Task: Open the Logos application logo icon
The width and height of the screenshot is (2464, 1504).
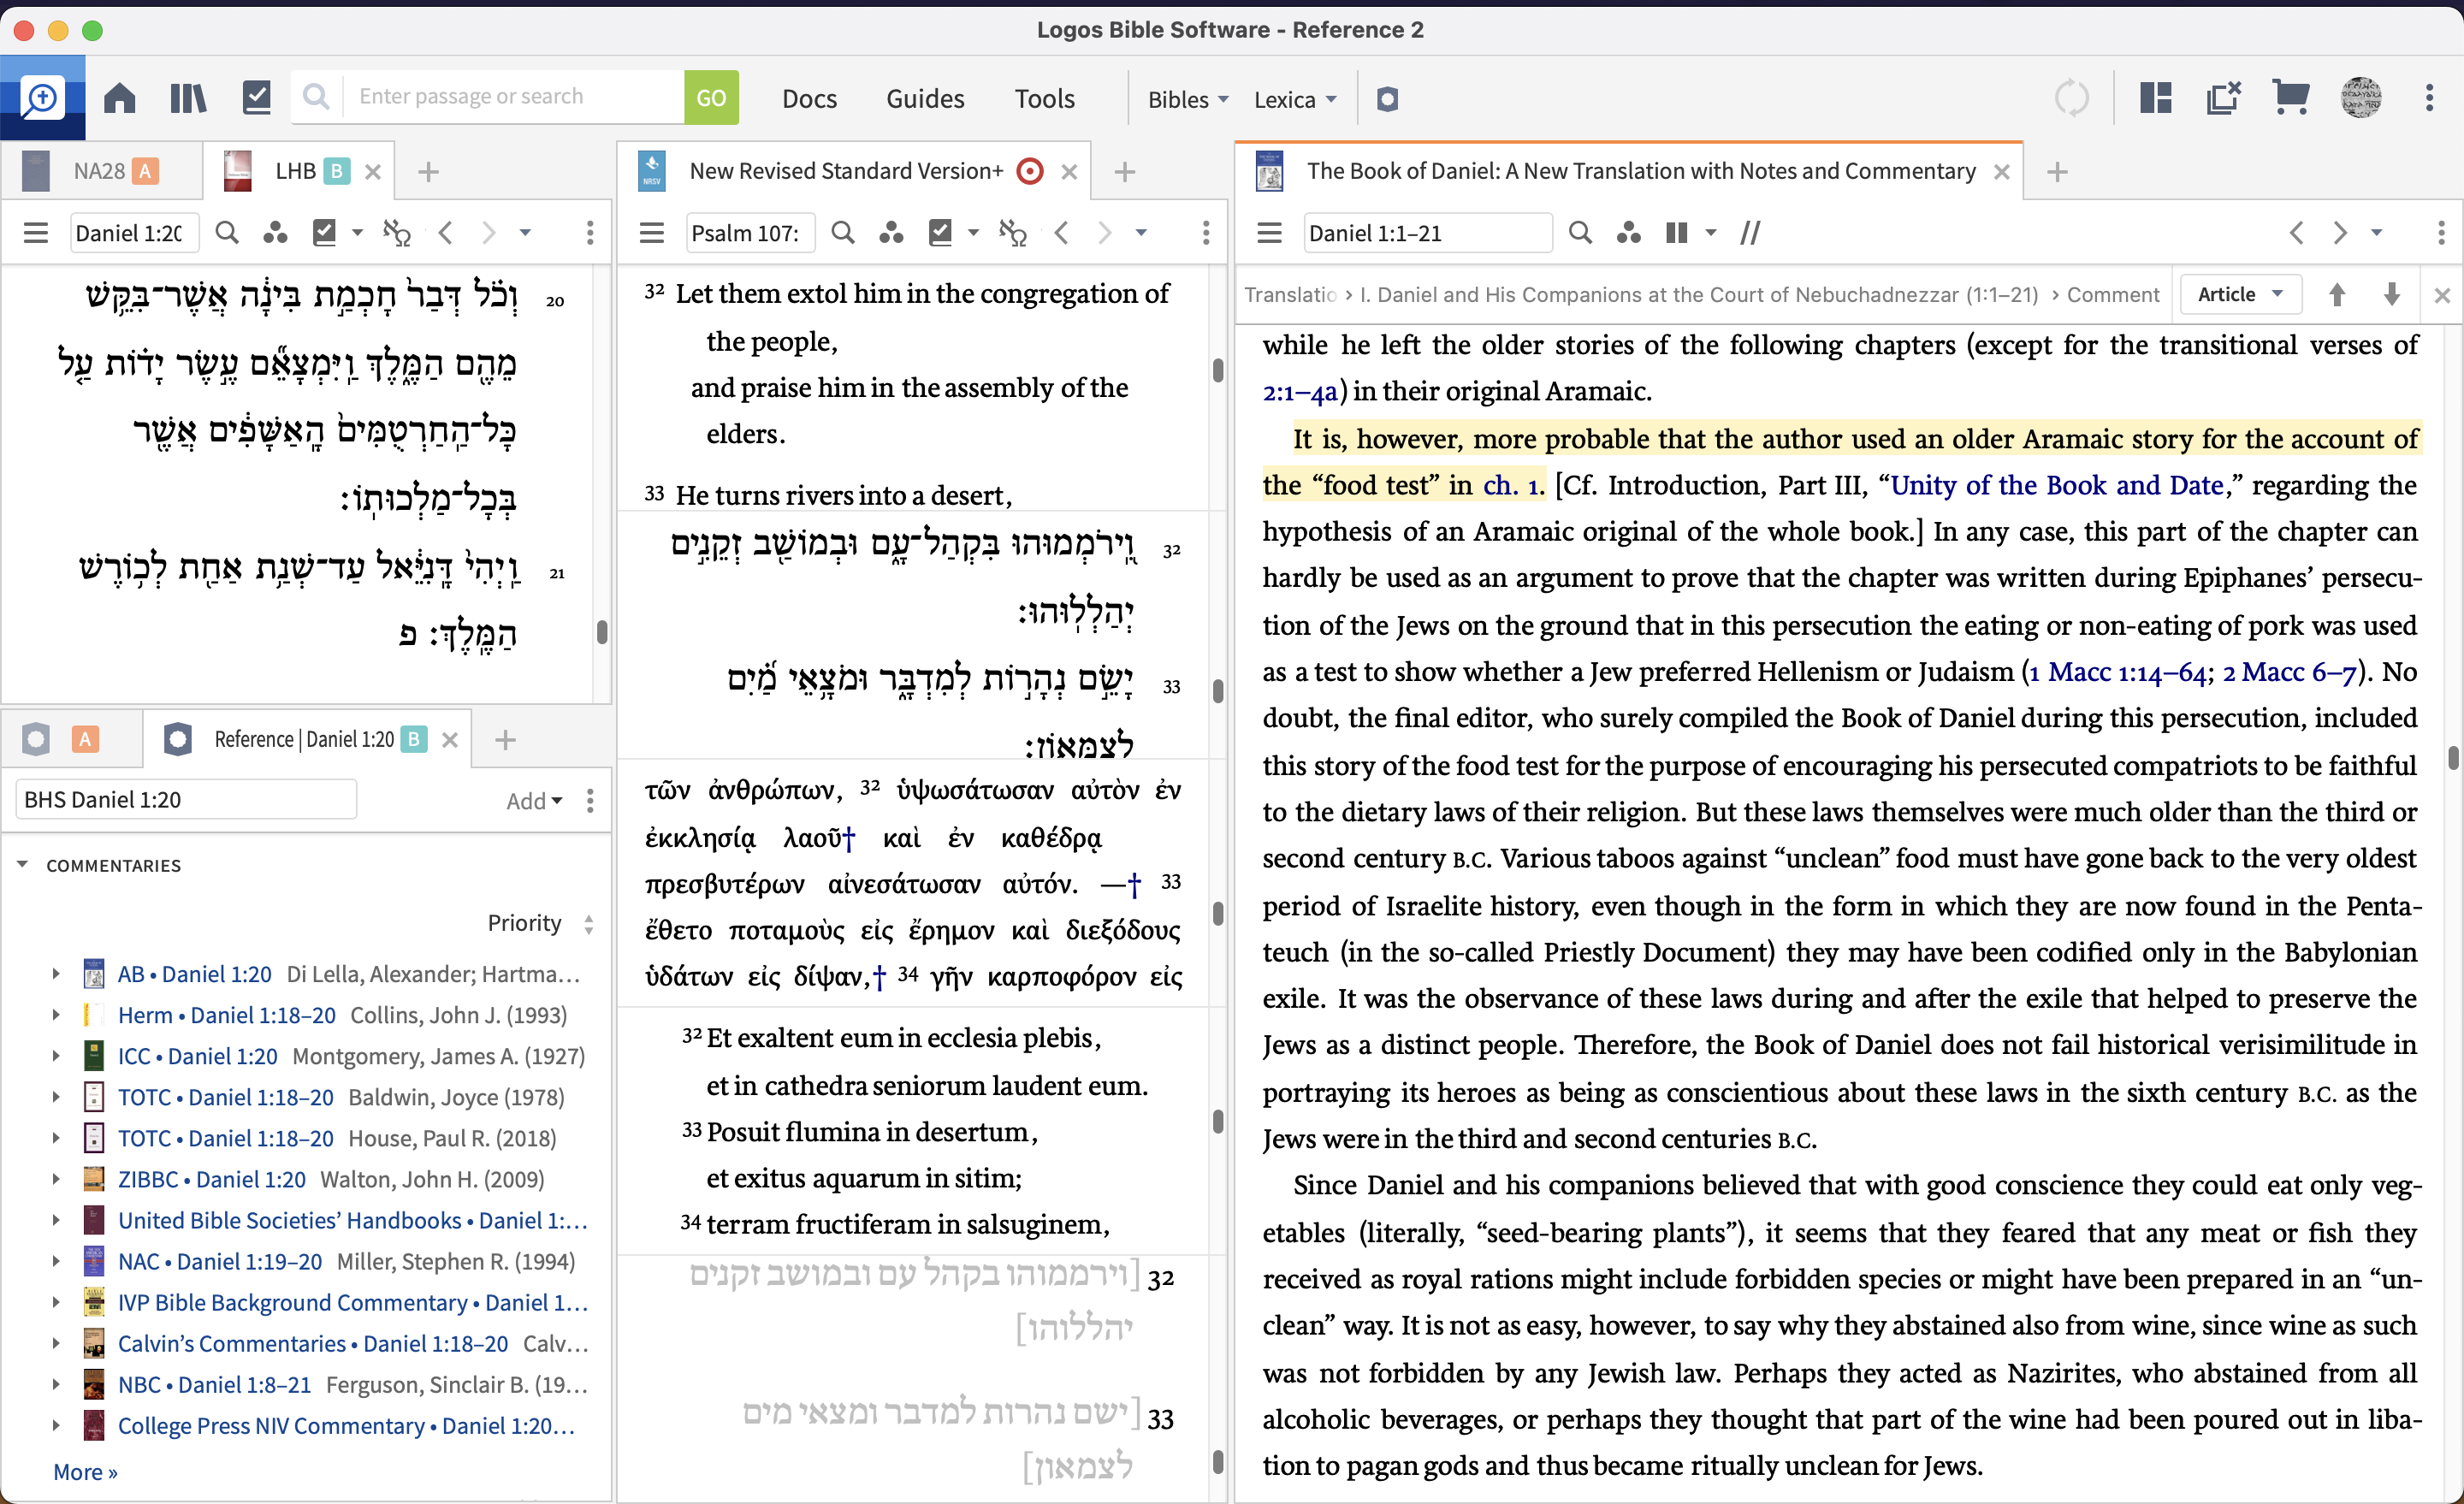Action: (x=43, y=97)
